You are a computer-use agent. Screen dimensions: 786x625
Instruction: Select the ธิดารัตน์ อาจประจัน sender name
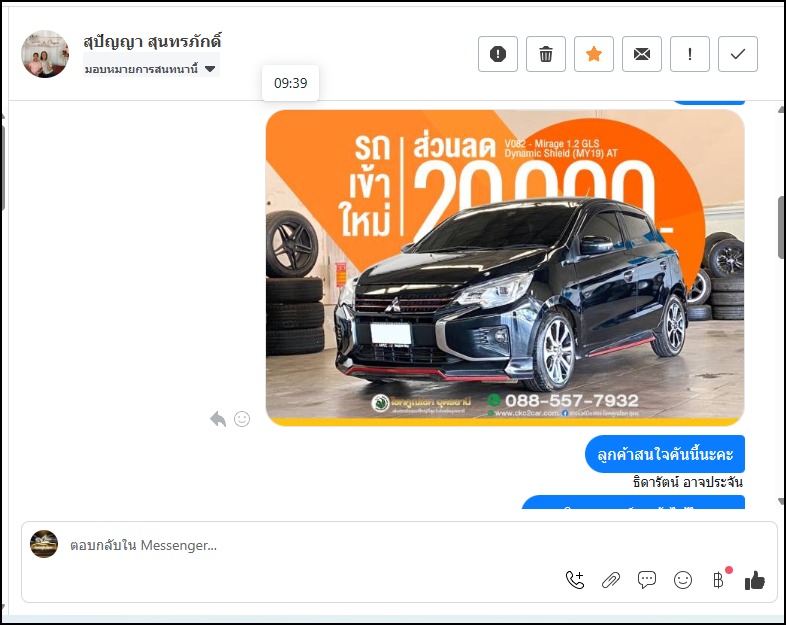[x=688, y=482]
